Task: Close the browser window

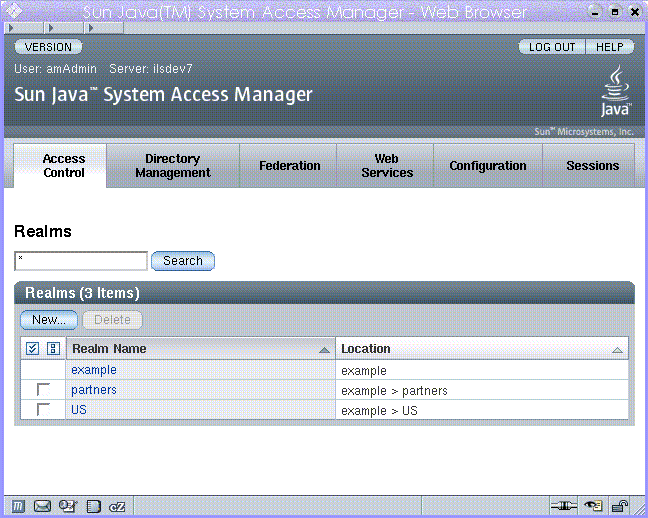Action: (x=635, y=12)
